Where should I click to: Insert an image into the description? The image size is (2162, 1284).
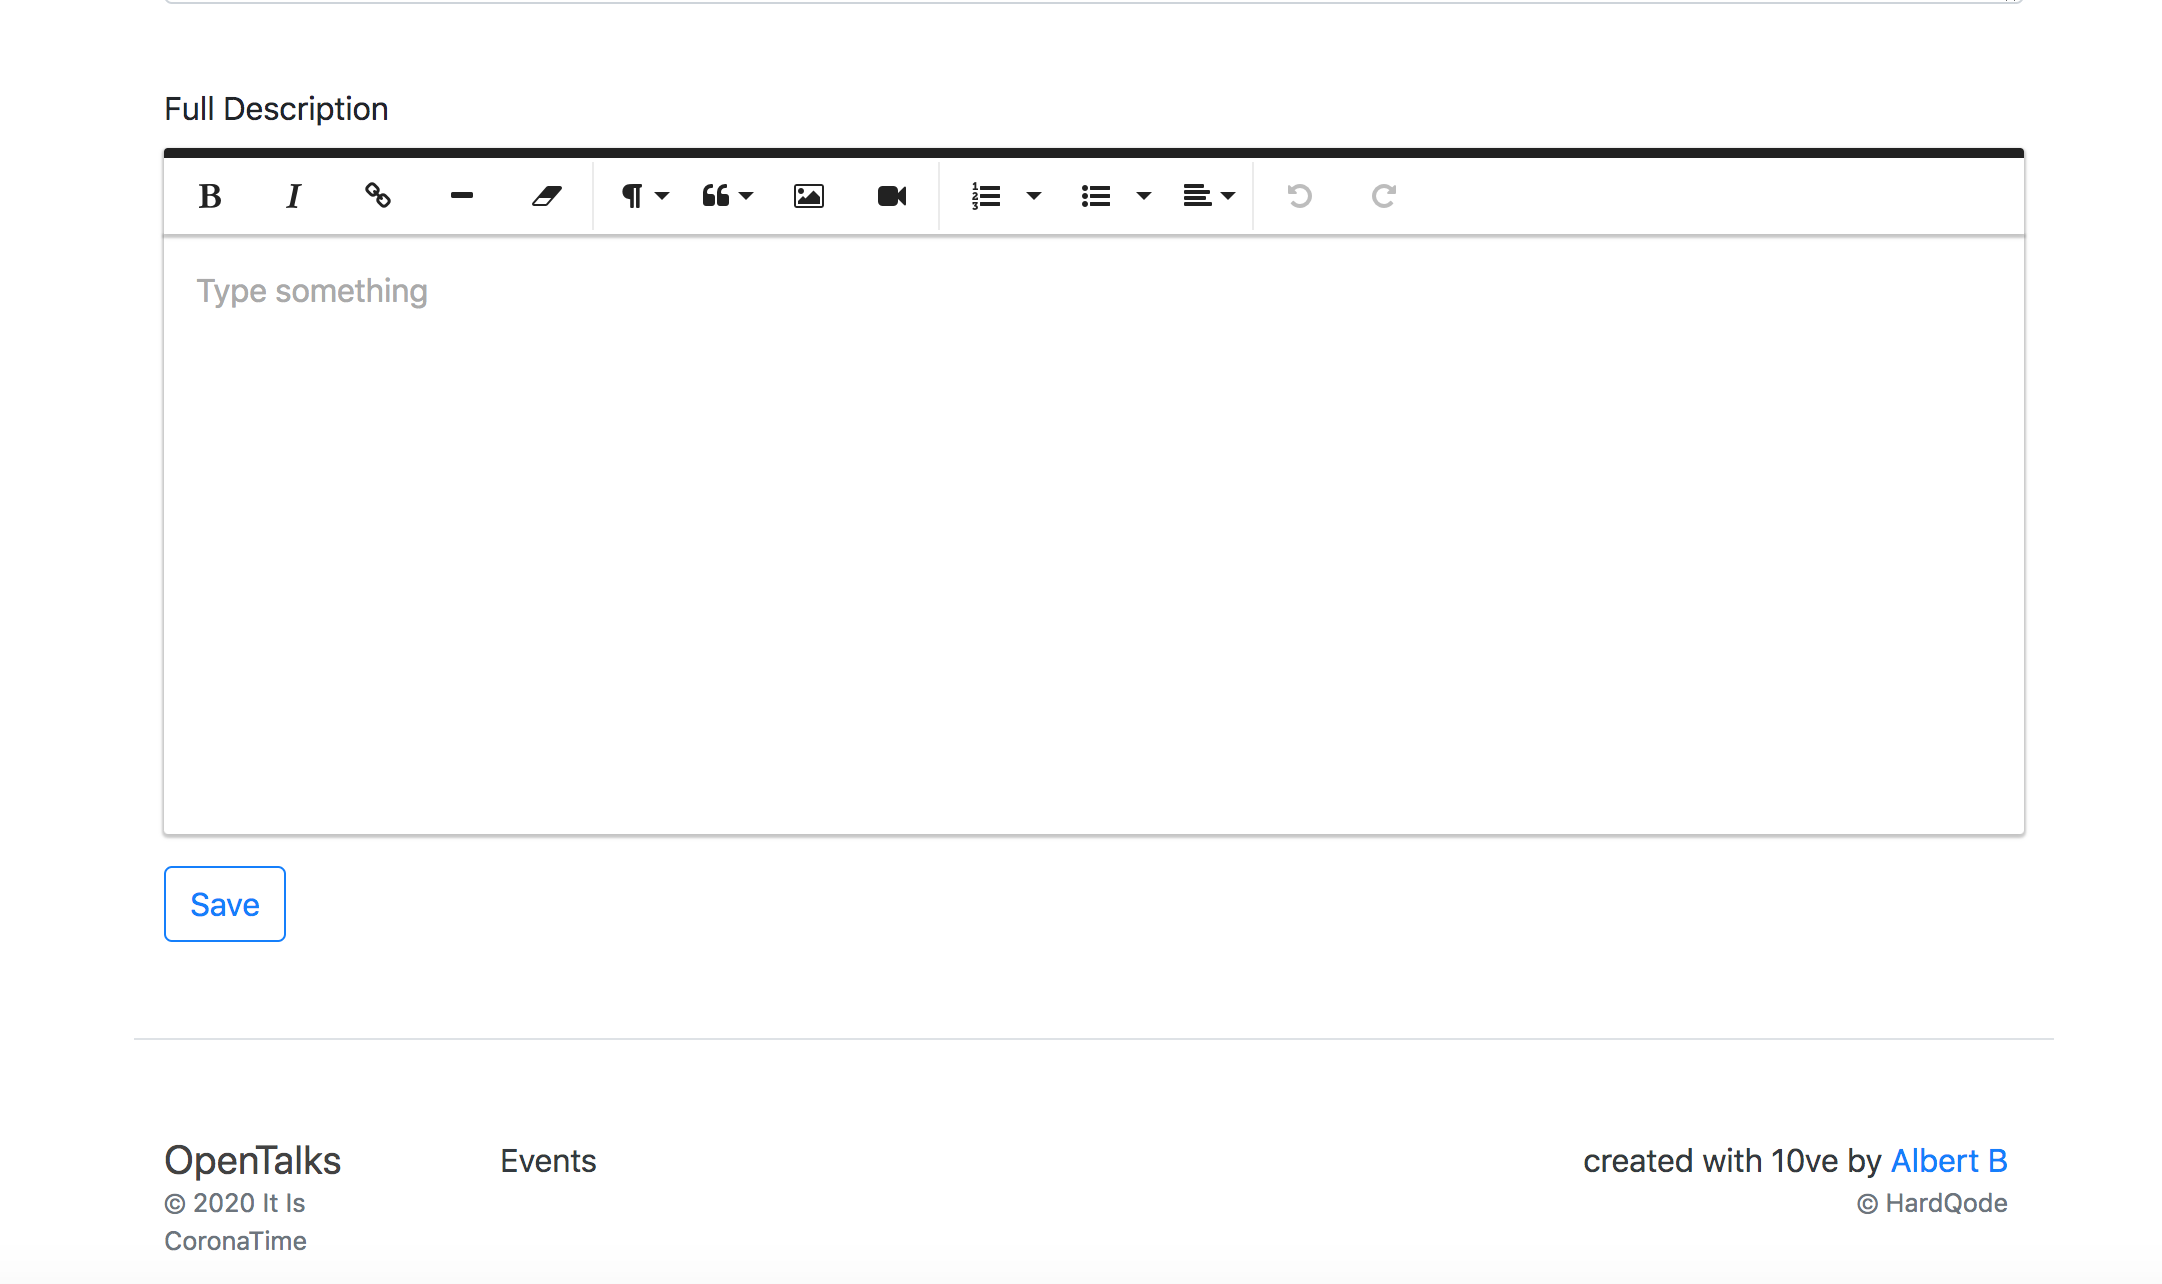tap(808, 196)
